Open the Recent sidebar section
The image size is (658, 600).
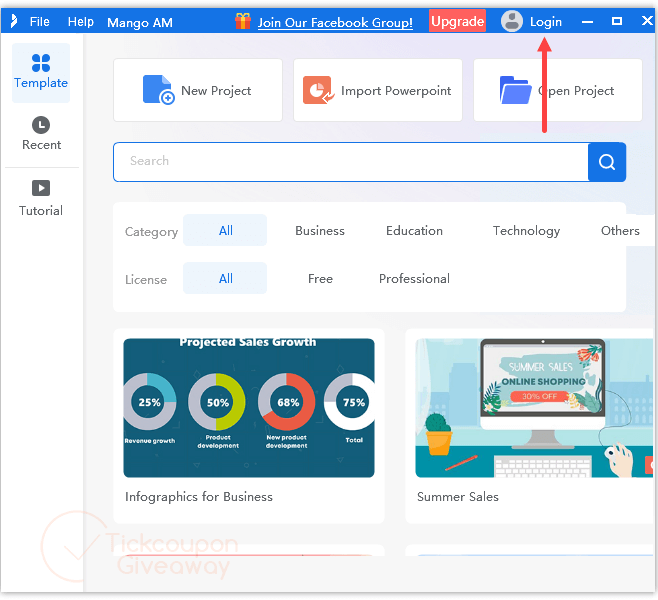coord(41,133)
